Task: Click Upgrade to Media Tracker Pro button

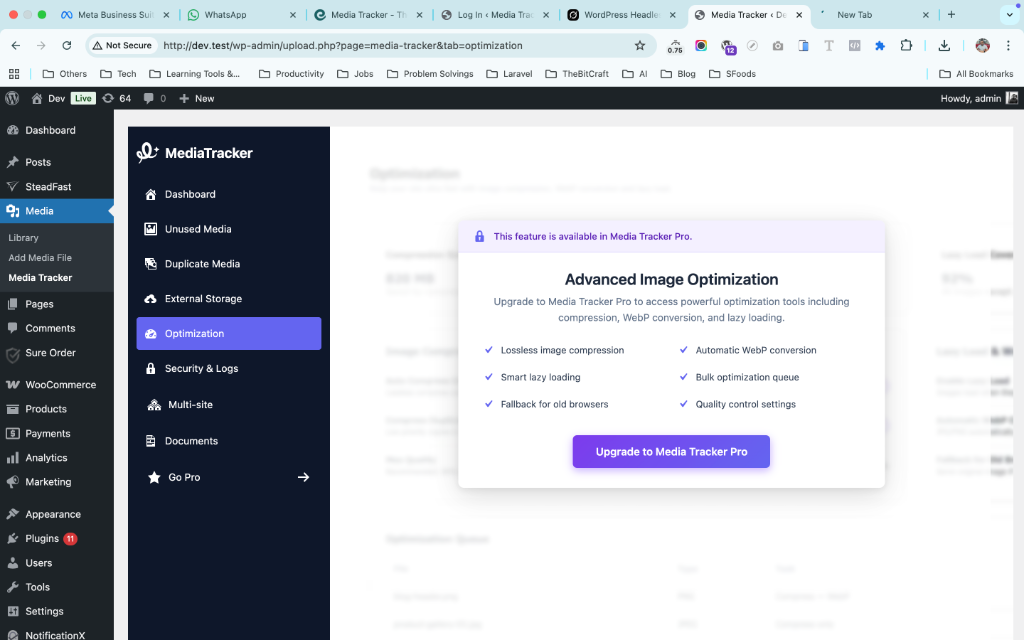Action: (x=671, y=452)
